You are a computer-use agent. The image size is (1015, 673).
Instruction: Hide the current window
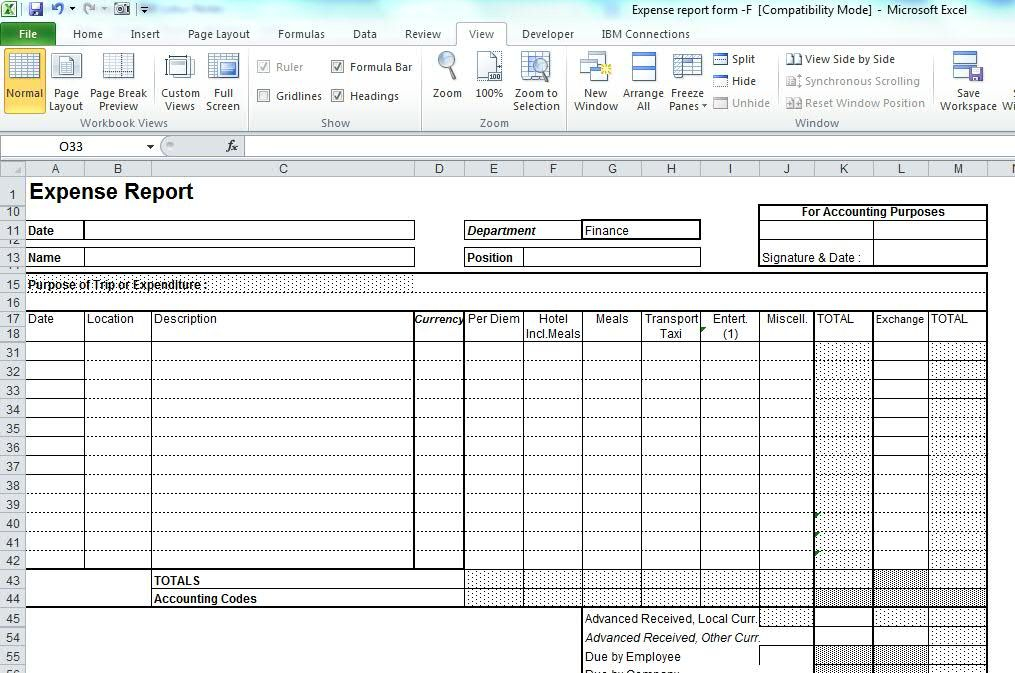pos(734,81)
